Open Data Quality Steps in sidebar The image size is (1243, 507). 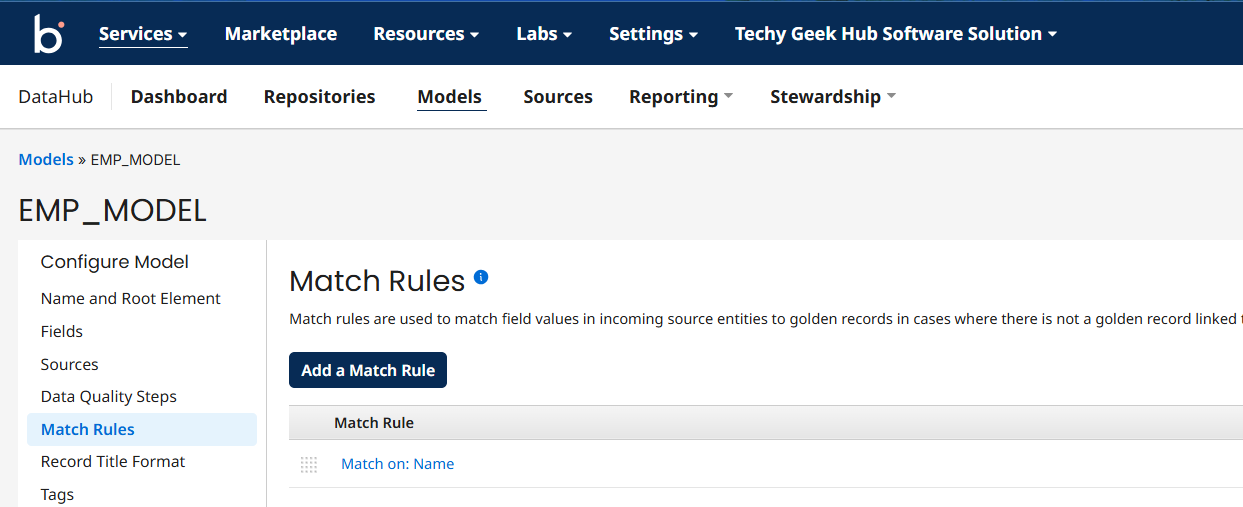pos(108,397)
